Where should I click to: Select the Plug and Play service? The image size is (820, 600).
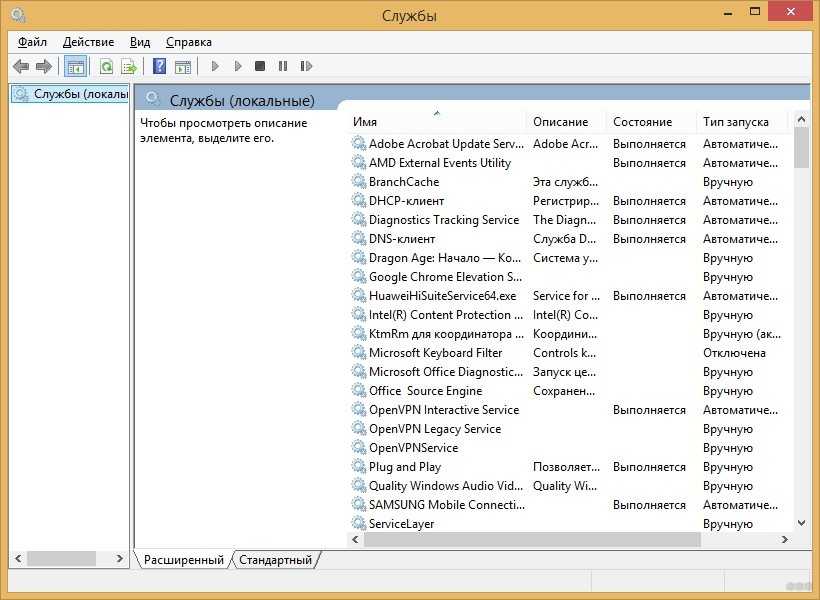click(404, 467)
